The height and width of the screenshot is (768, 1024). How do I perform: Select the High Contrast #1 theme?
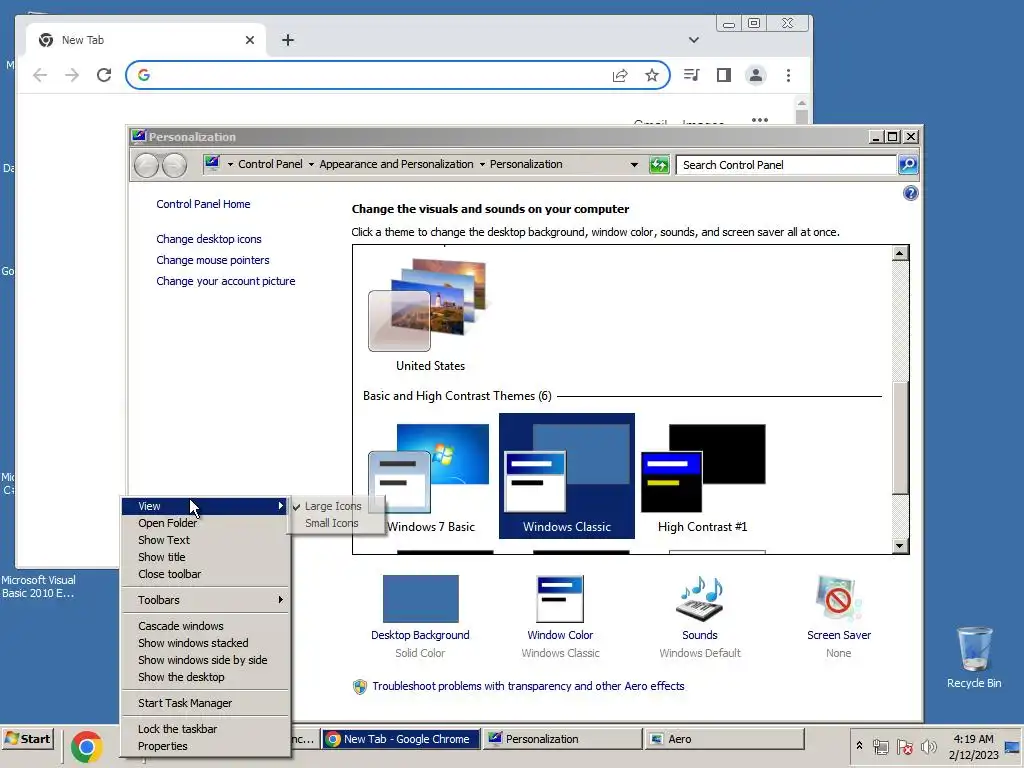click(x=703, y=476)
